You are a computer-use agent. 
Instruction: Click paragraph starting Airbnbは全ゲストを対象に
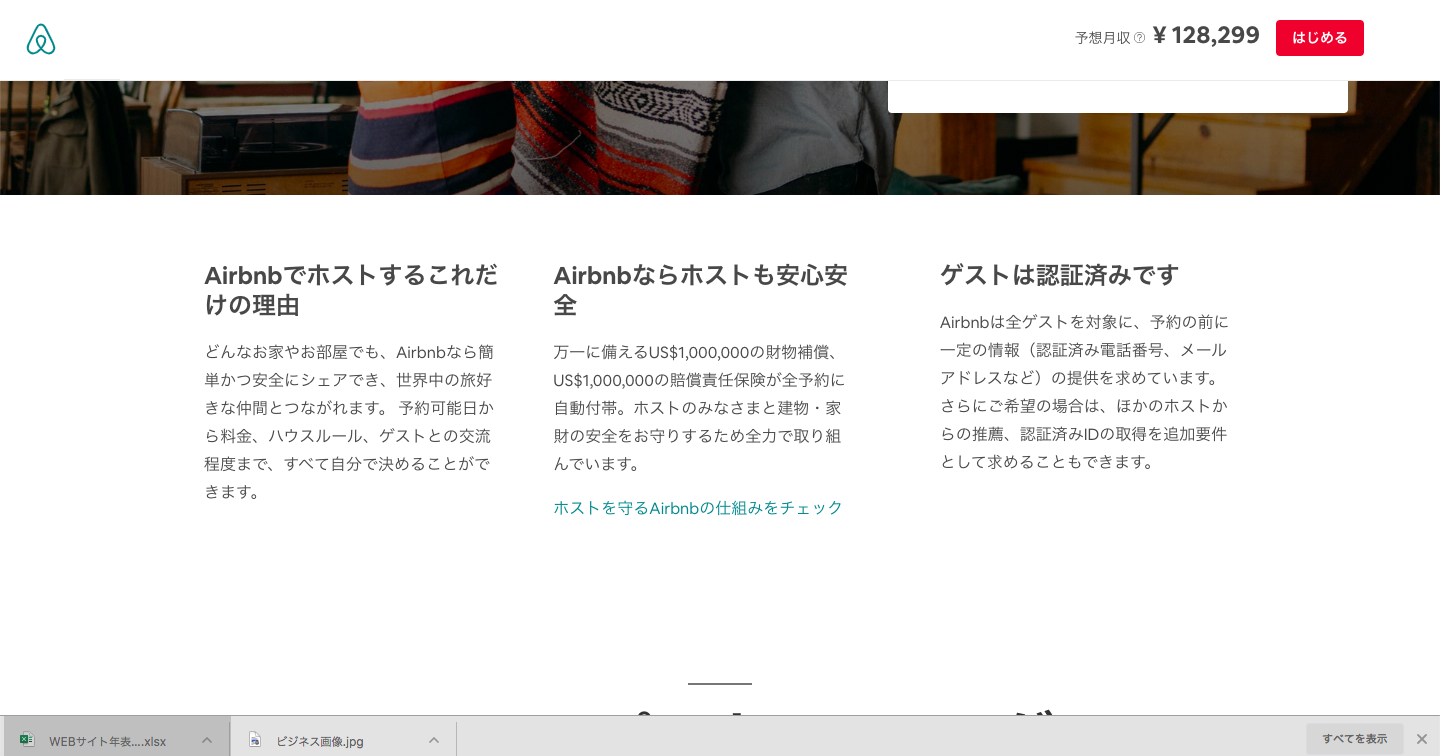[x=1085, y=392]
